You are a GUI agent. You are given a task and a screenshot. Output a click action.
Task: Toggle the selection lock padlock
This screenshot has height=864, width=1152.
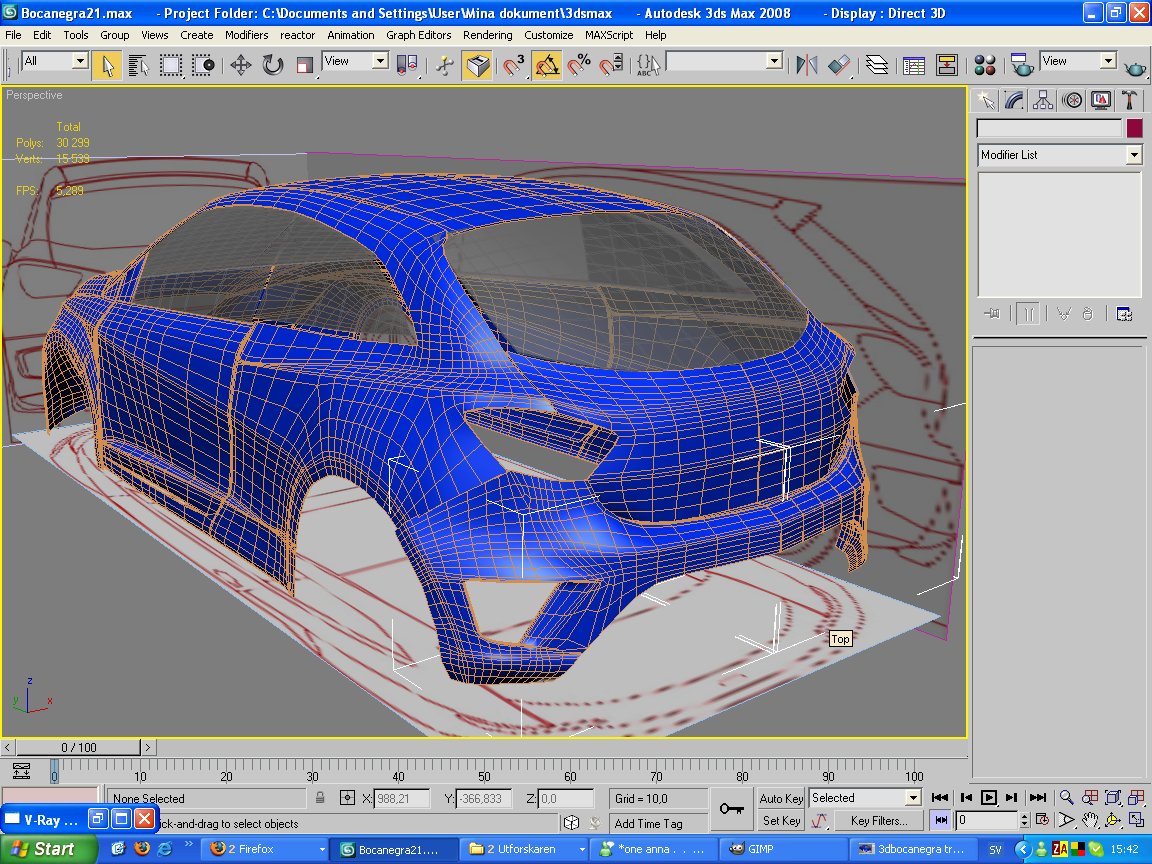click(320, 798)
